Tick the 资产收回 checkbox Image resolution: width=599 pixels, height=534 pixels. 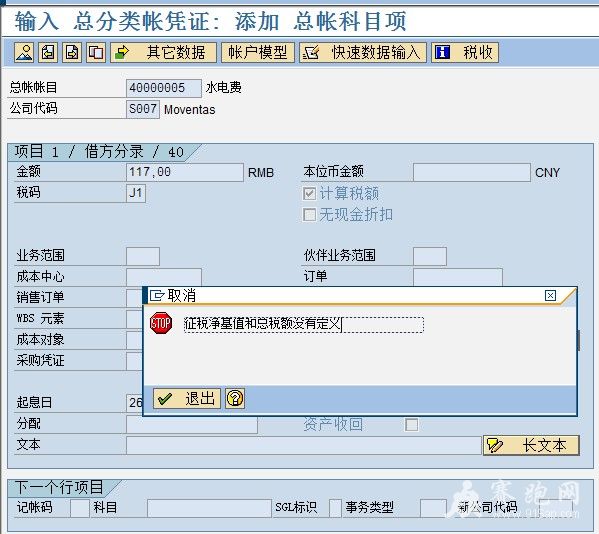click(x=411, y=424)
